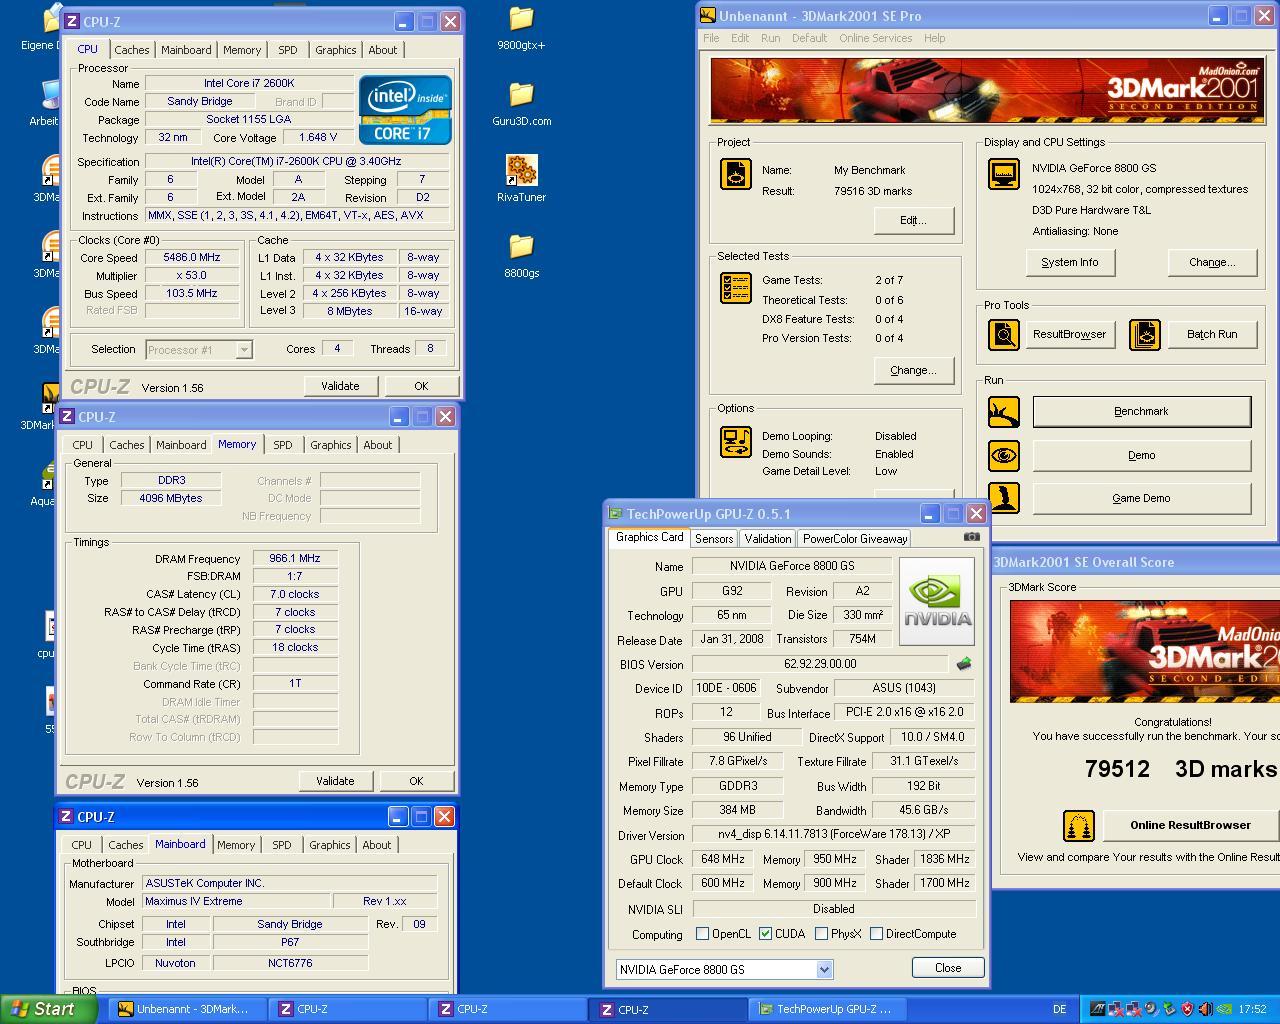
Task: Click the ResultBrowser magnifier icon
Action: point(1003,334)
